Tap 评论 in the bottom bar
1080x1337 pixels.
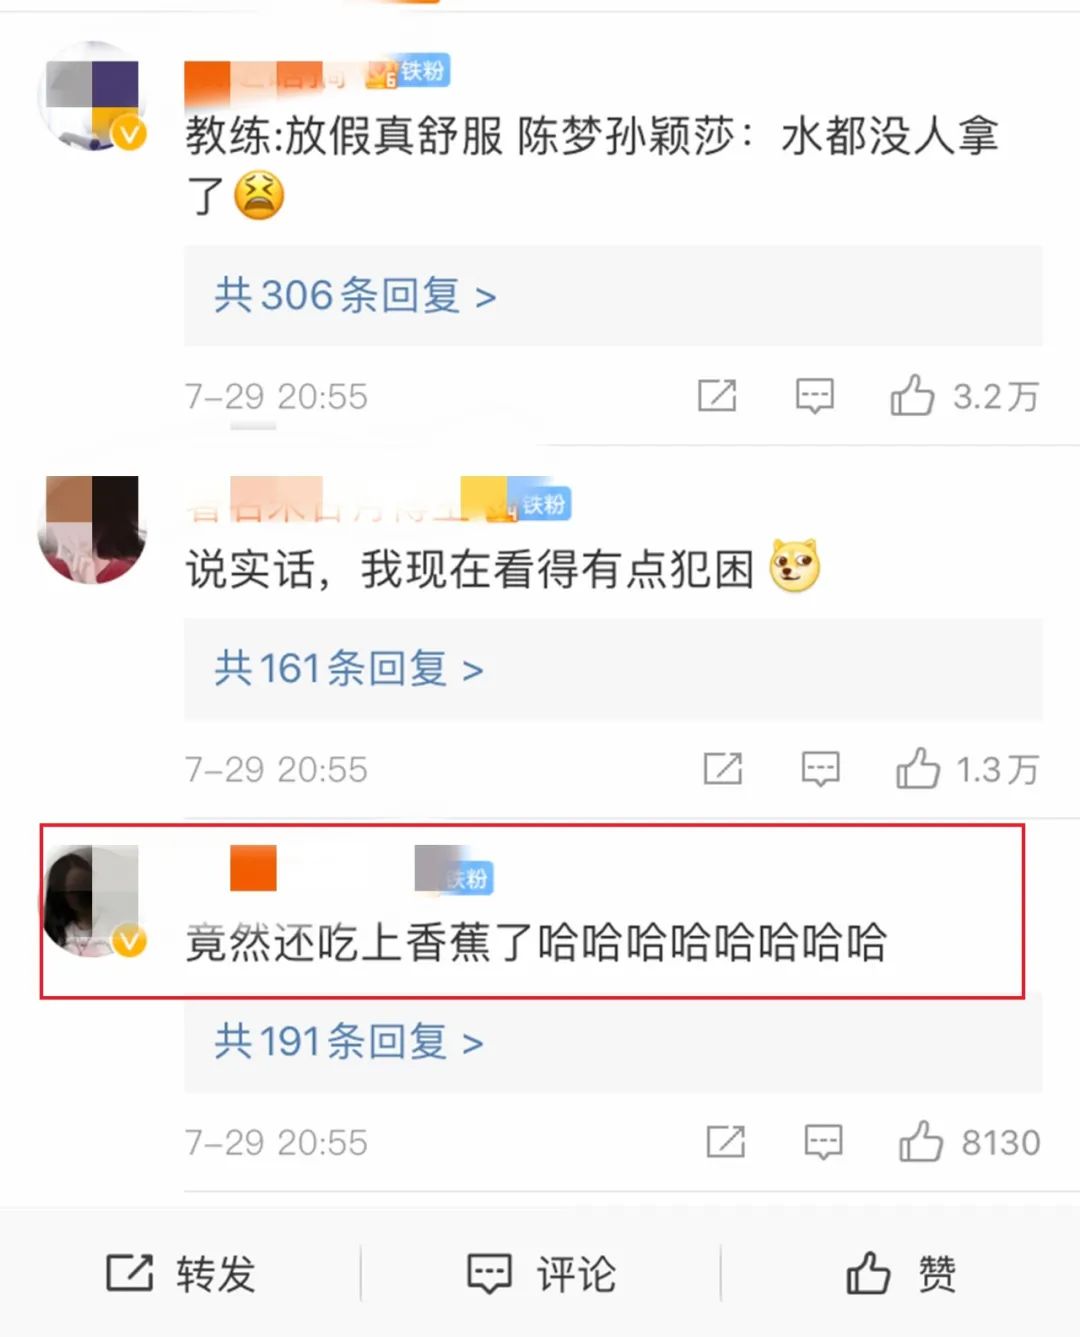[x=541, y=1274]
